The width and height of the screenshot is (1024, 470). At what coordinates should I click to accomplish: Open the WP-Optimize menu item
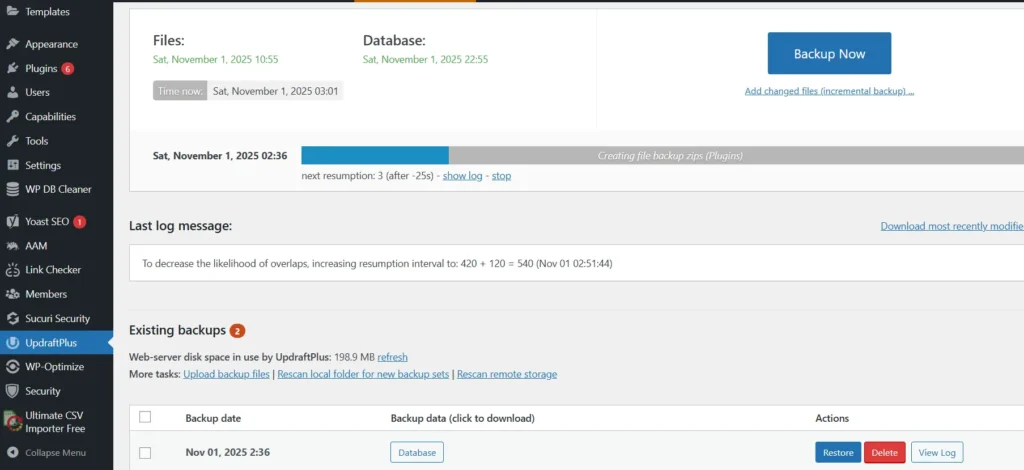[x=54, y=367]
